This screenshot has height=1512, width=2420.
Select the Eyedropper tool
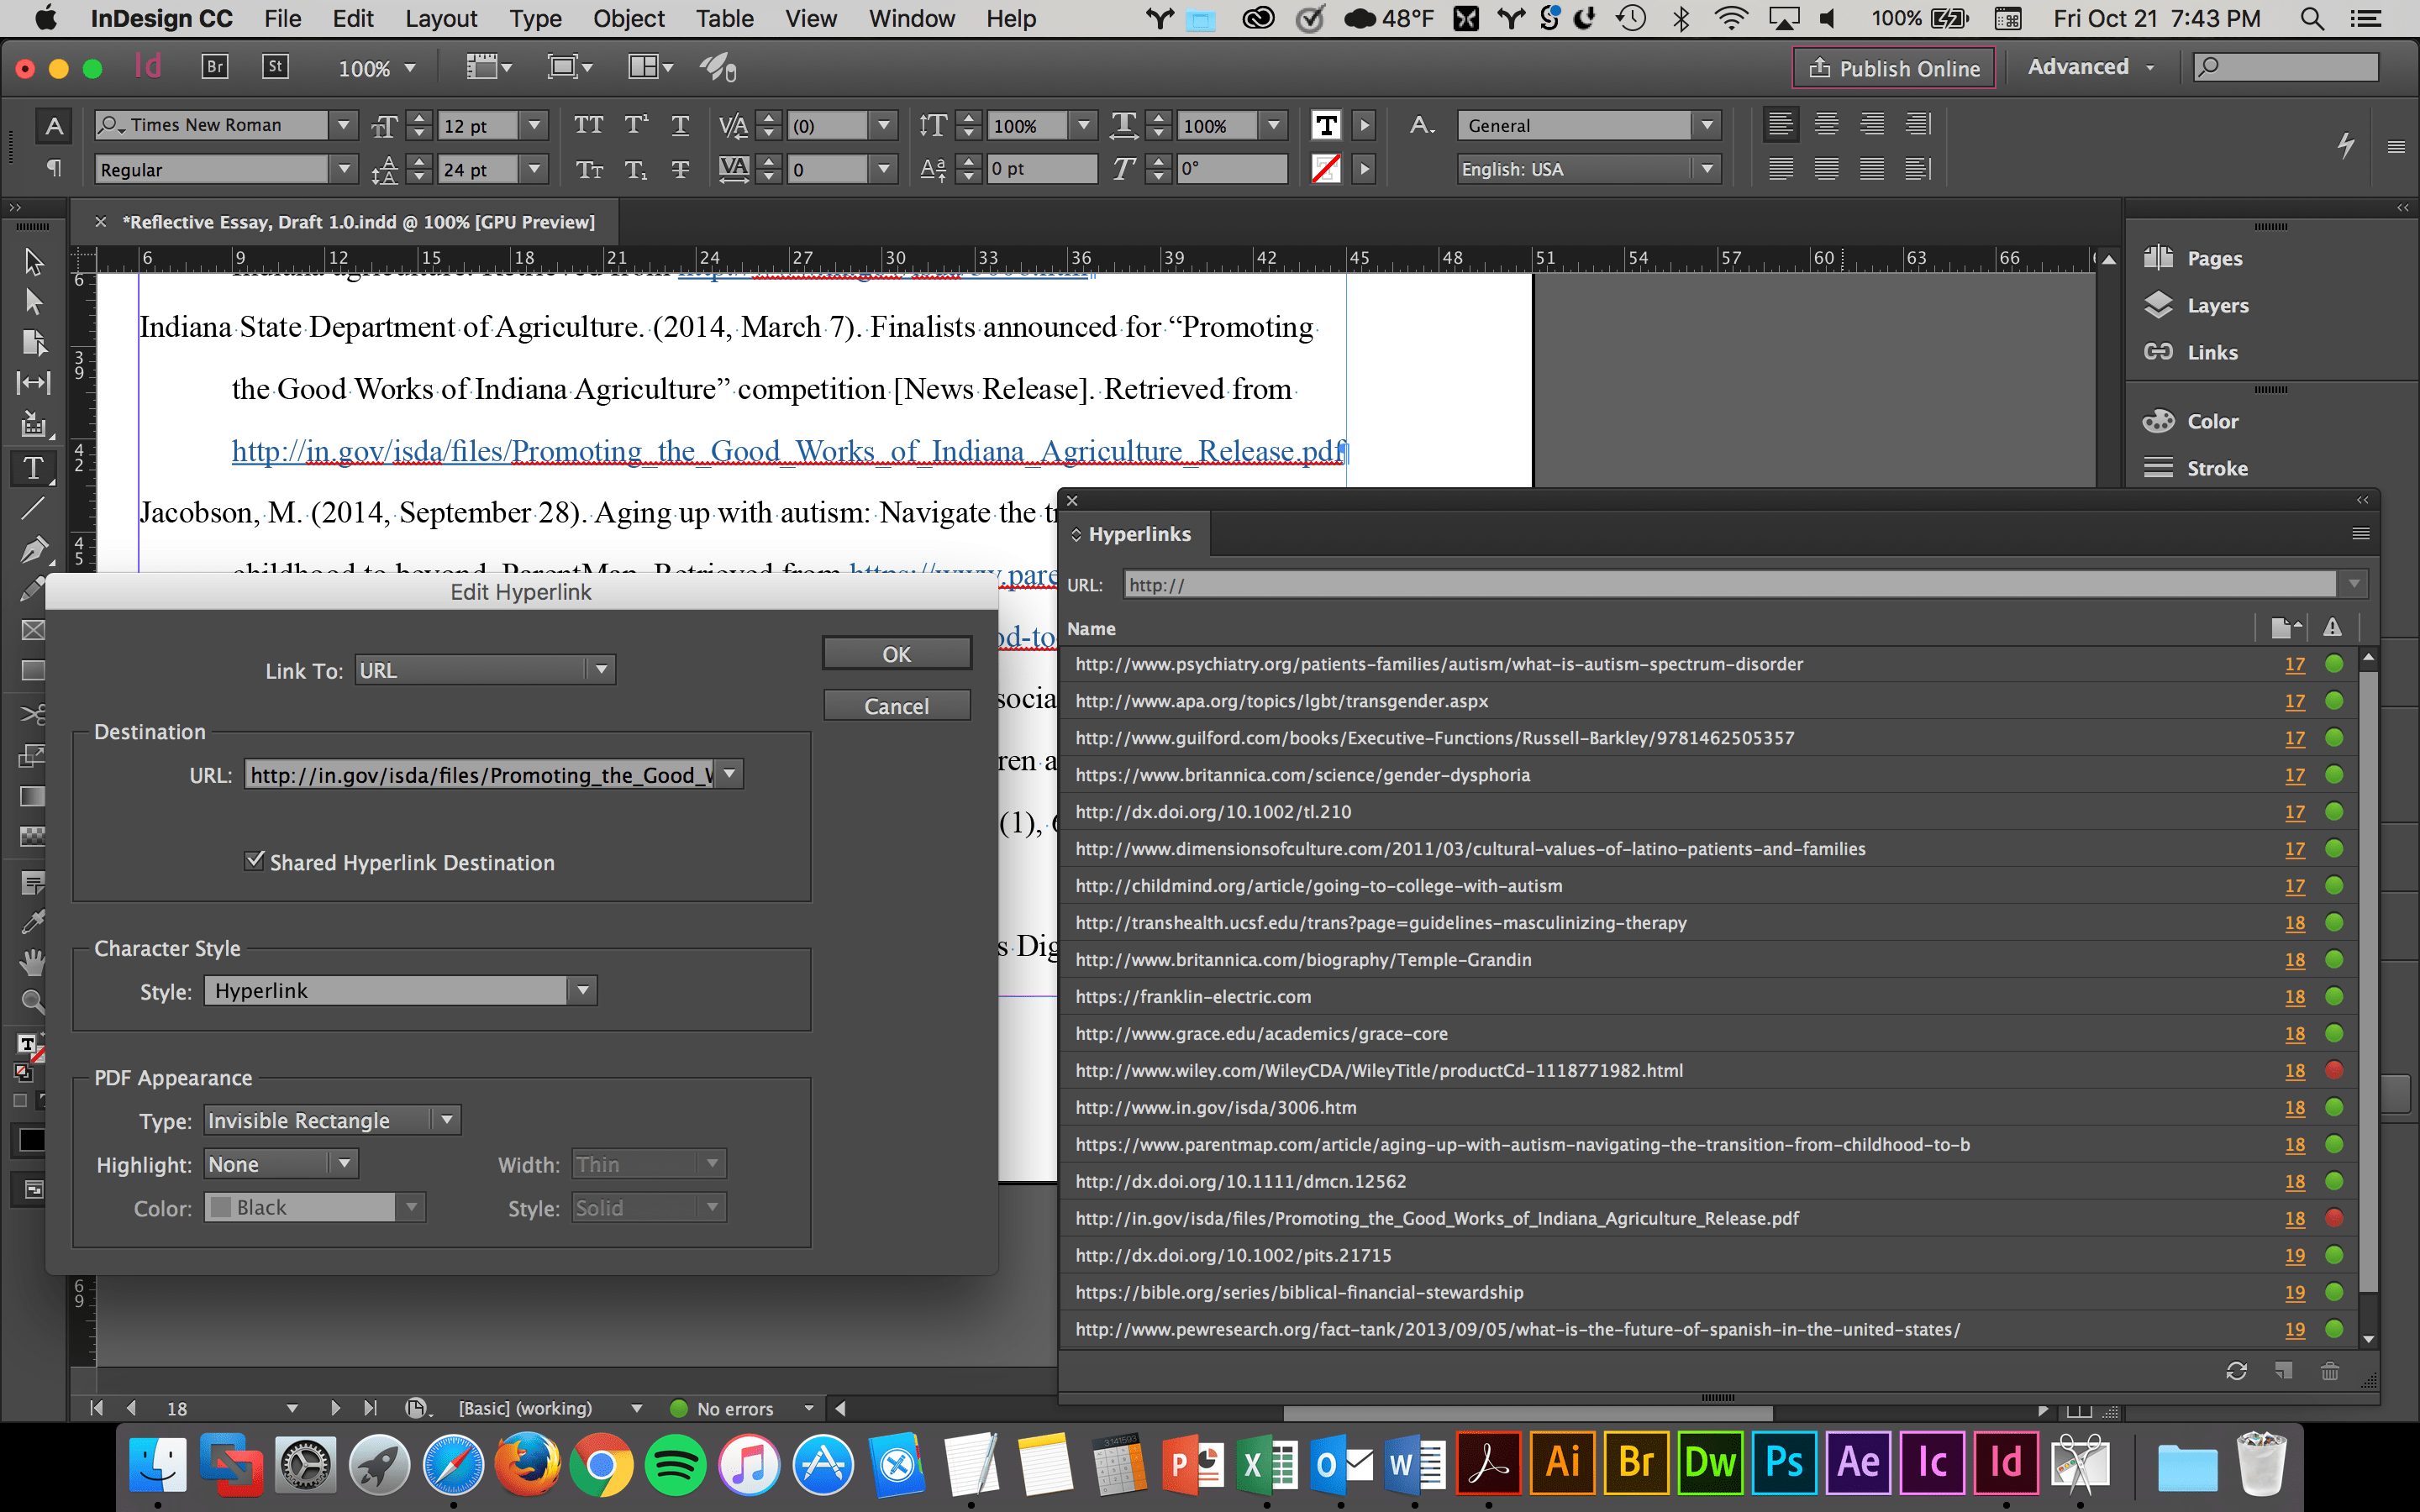[33, 921]
